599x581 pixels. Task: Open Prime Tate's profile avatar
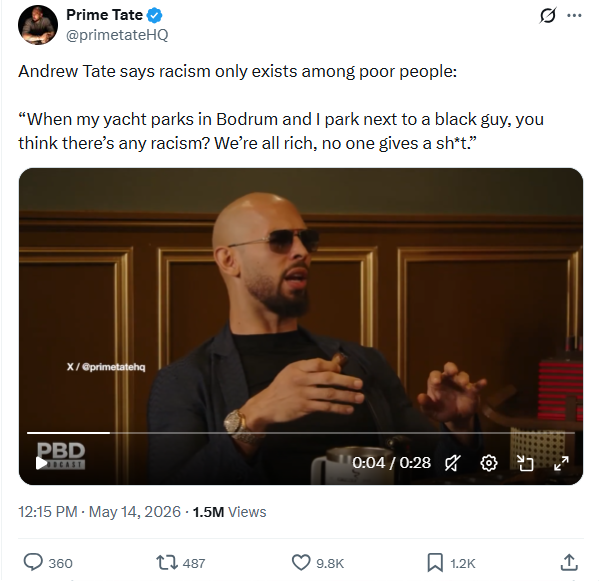click(38, 25)
